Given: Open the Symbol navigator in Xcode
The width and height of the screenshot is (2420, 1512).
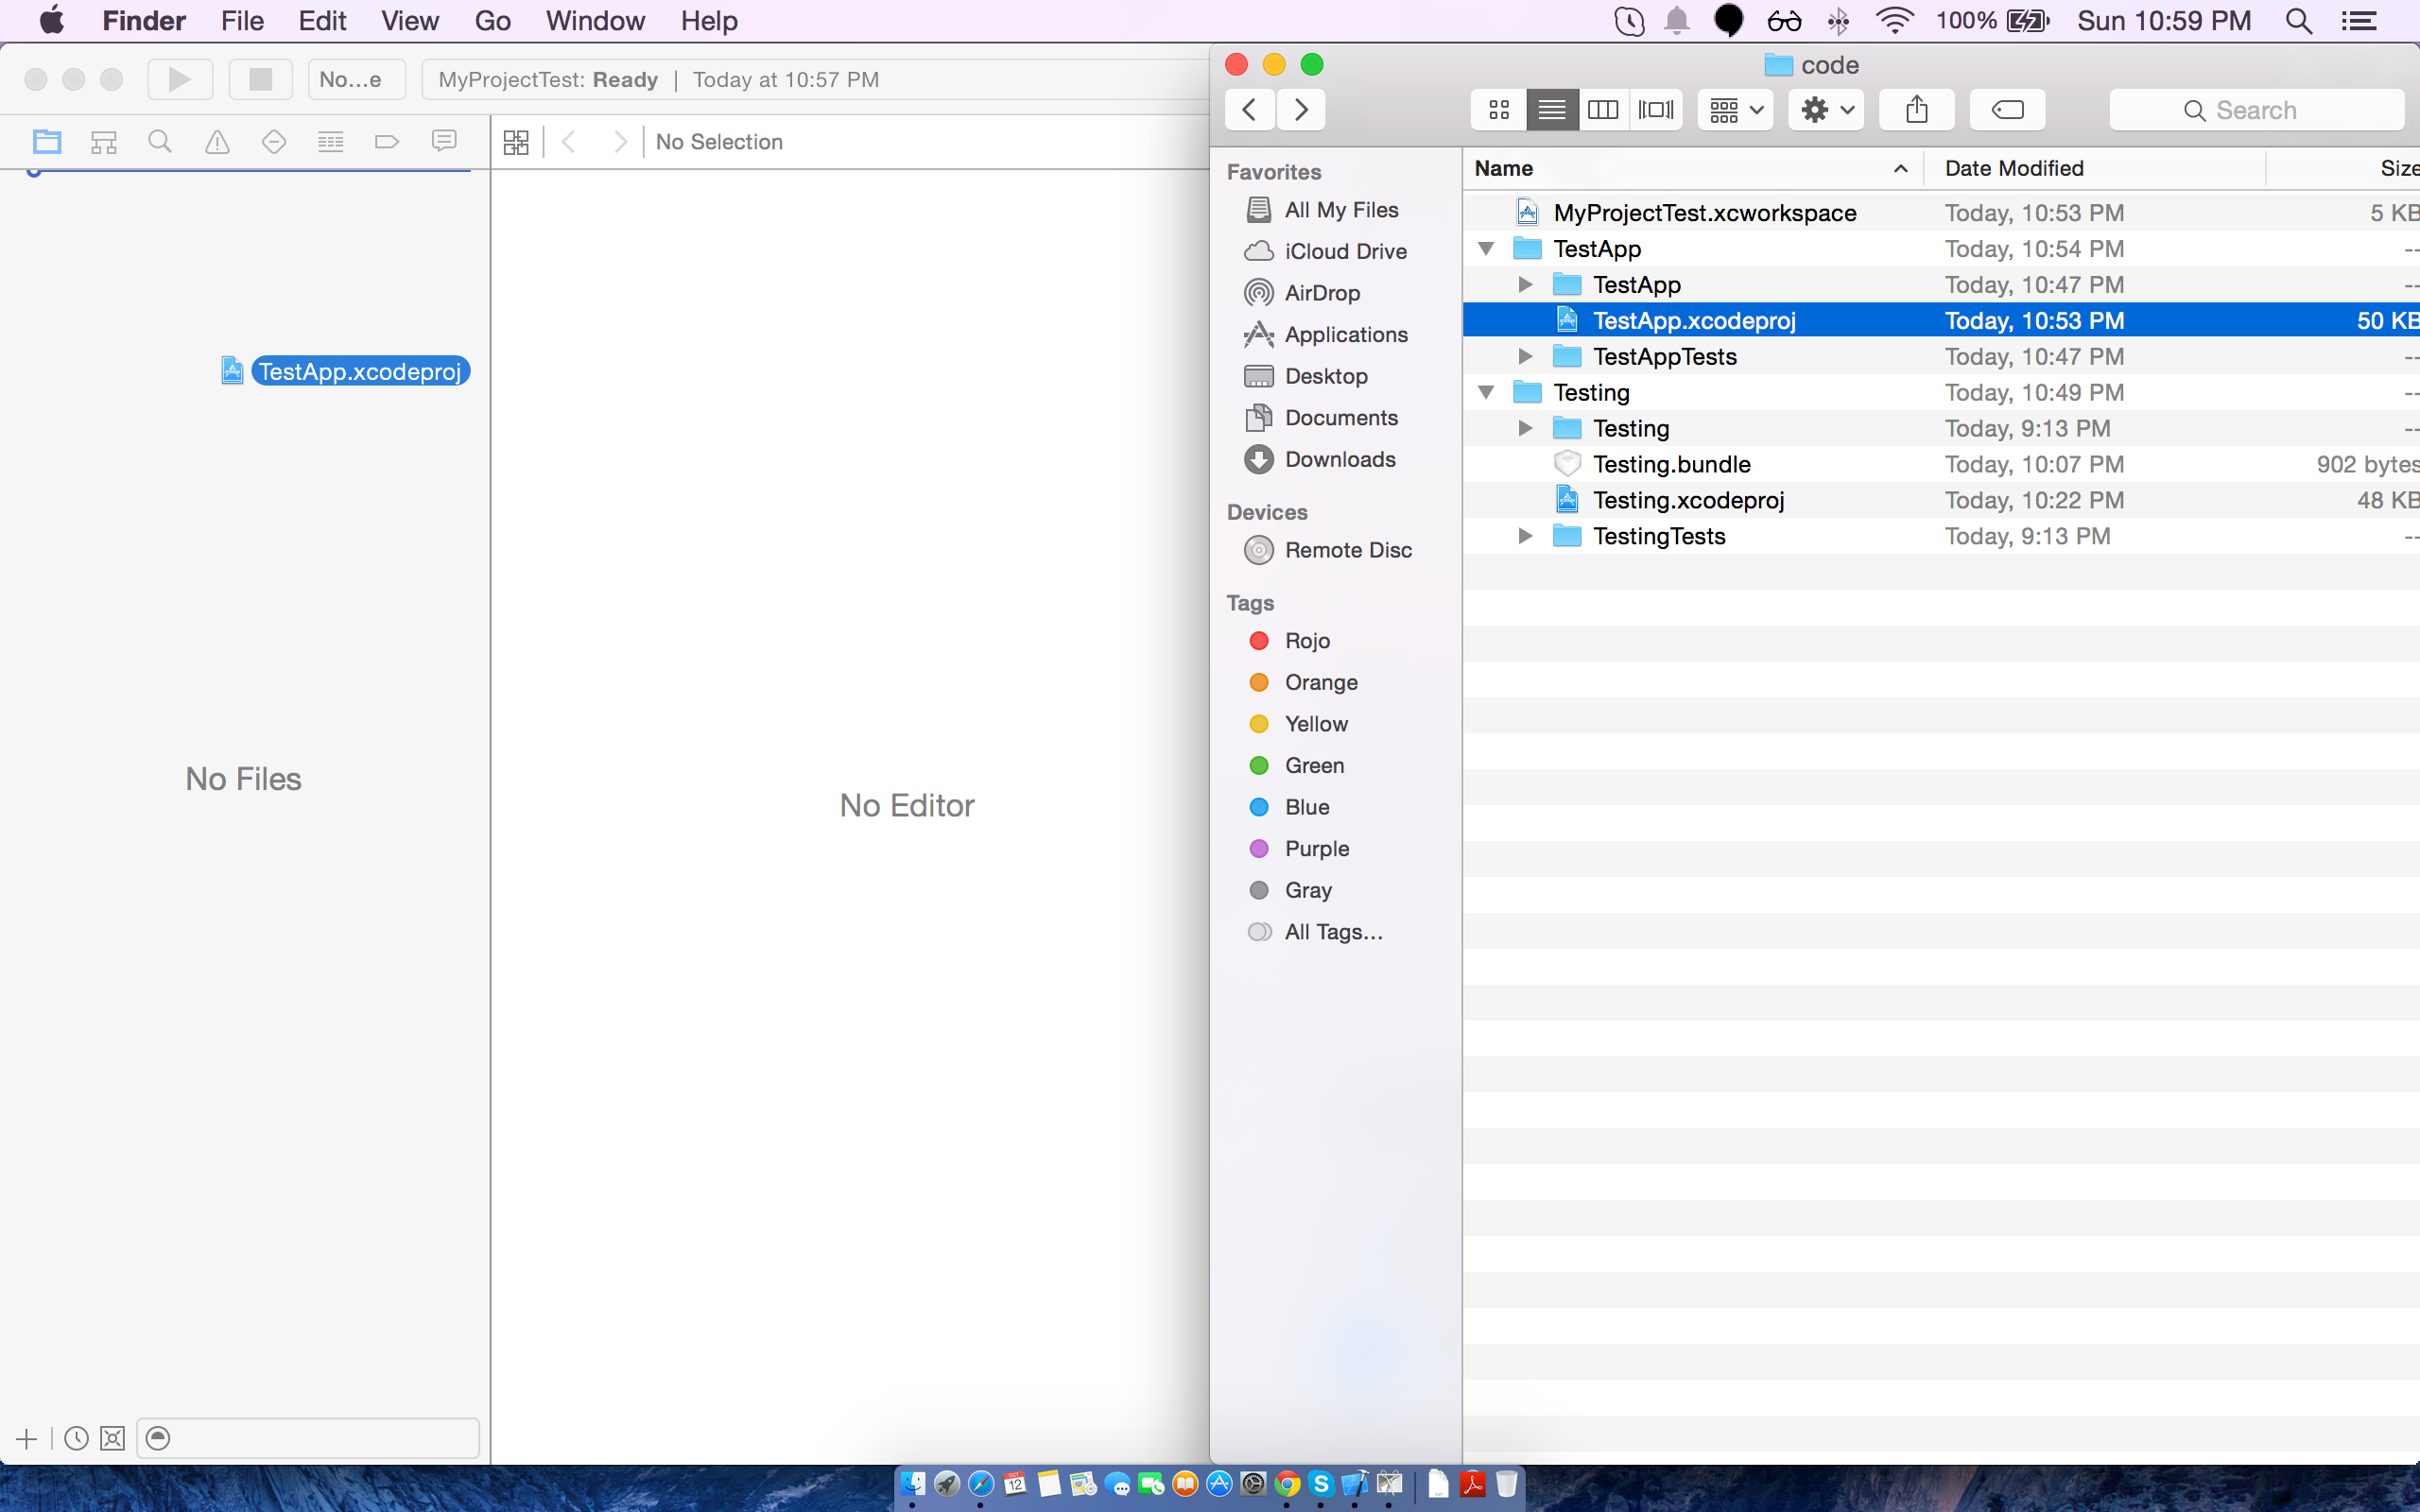Looking at the screenshot, I should point(104,142).
